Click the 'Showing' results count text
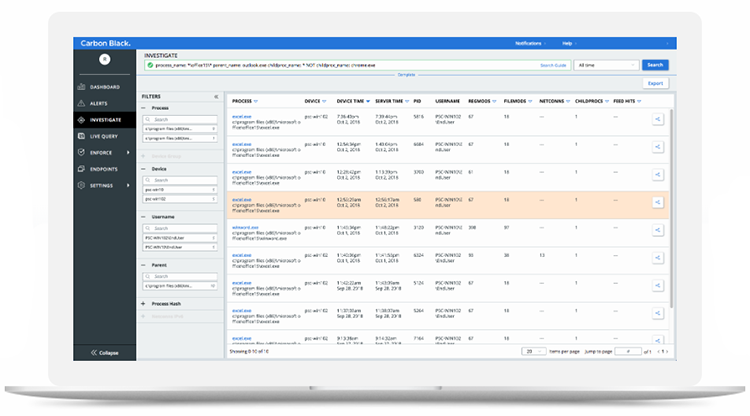Screen dimensions: 750x416 click(x=249, y=351)
